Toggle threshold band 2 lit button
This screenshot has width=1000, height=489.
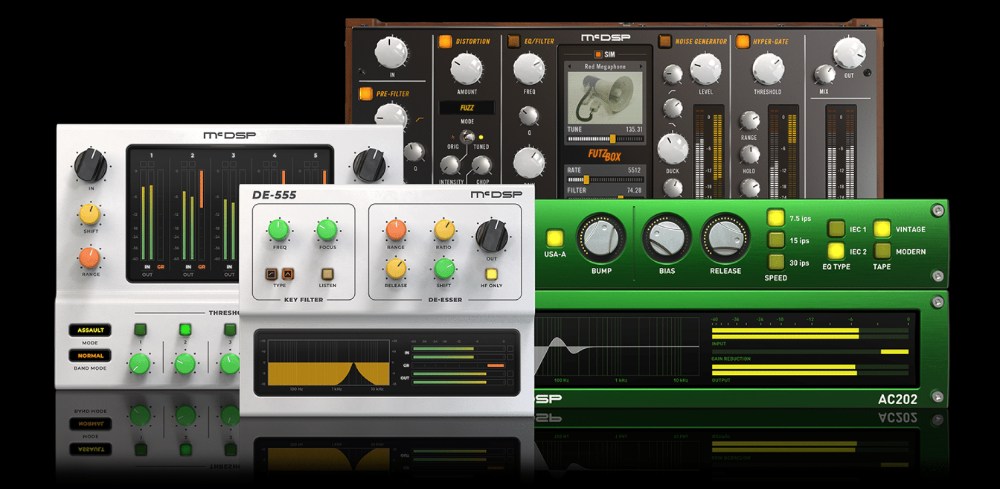tap(186, 330)
